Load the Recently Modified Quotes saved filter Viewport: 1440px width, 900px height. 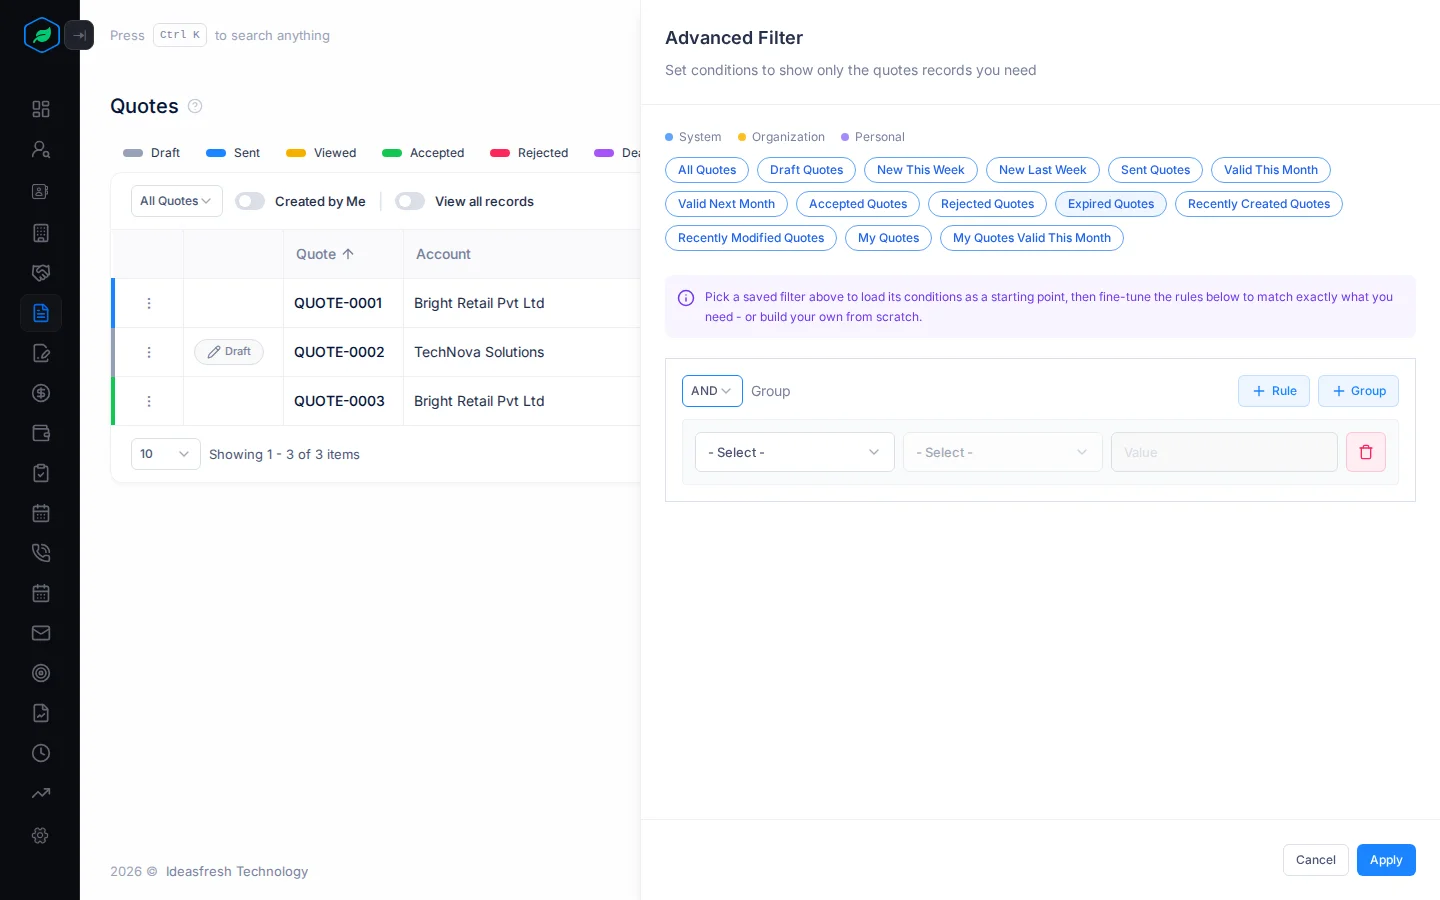click(x=751, y=238)
